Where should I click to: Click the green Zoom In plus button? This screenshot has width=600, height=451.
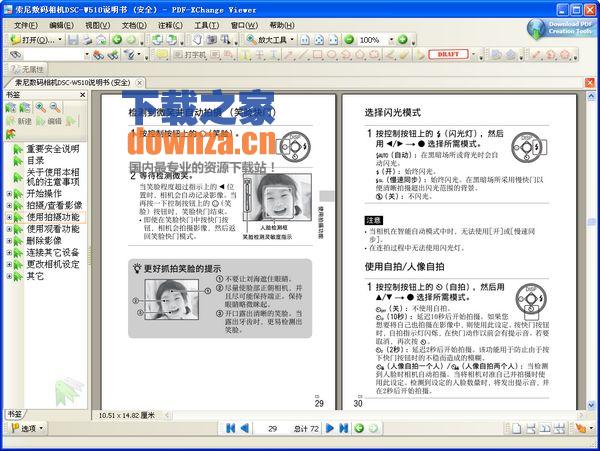(x=403, y=40)
